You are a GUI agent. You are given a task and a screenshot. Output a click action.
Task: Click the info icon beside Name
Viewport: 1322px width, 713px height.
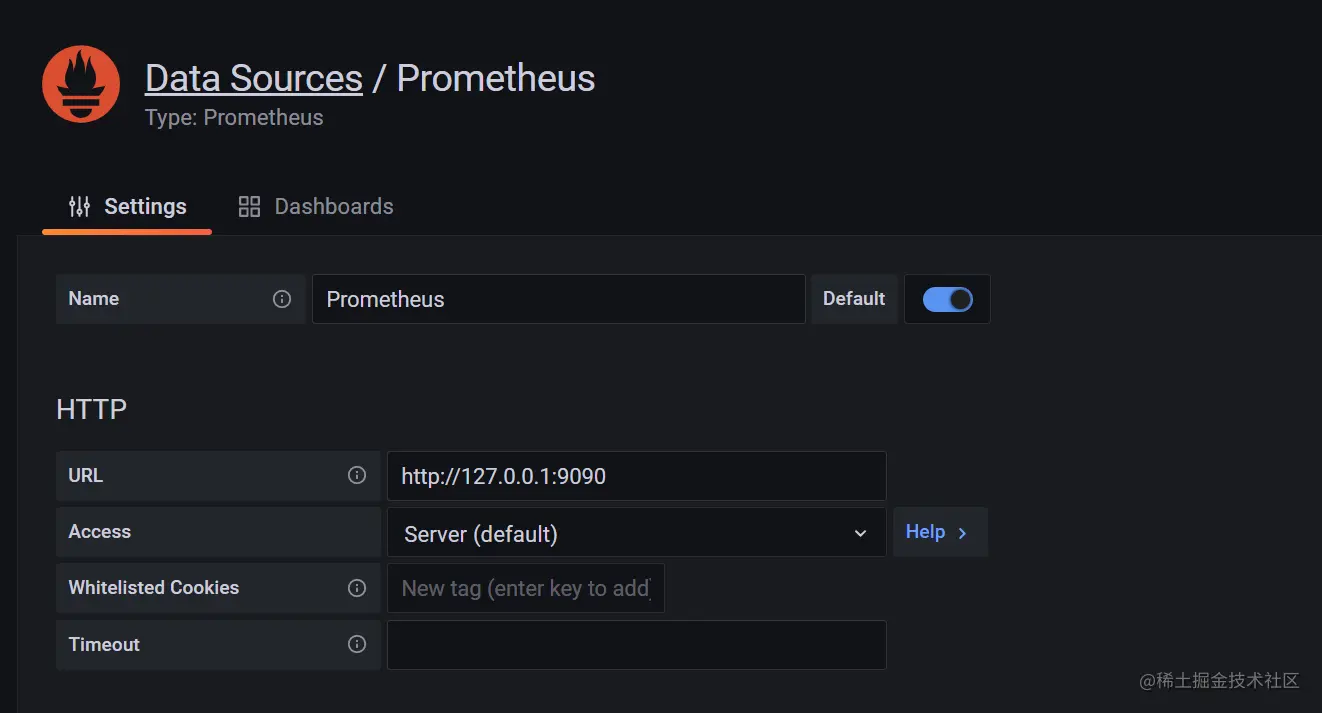pos(282,299)
